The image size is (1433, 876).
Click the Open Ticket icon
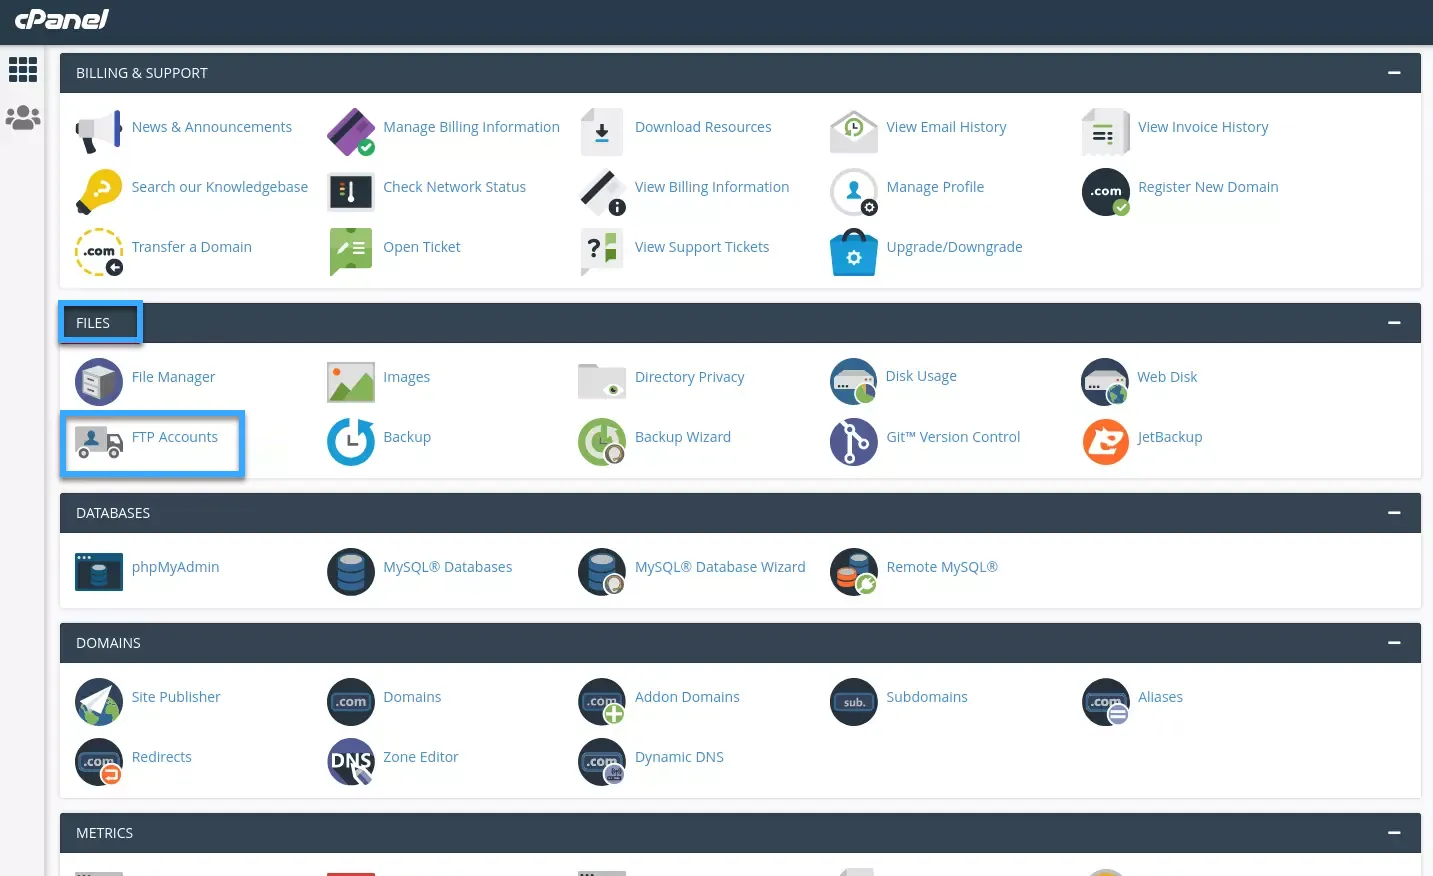coord(351,252)
